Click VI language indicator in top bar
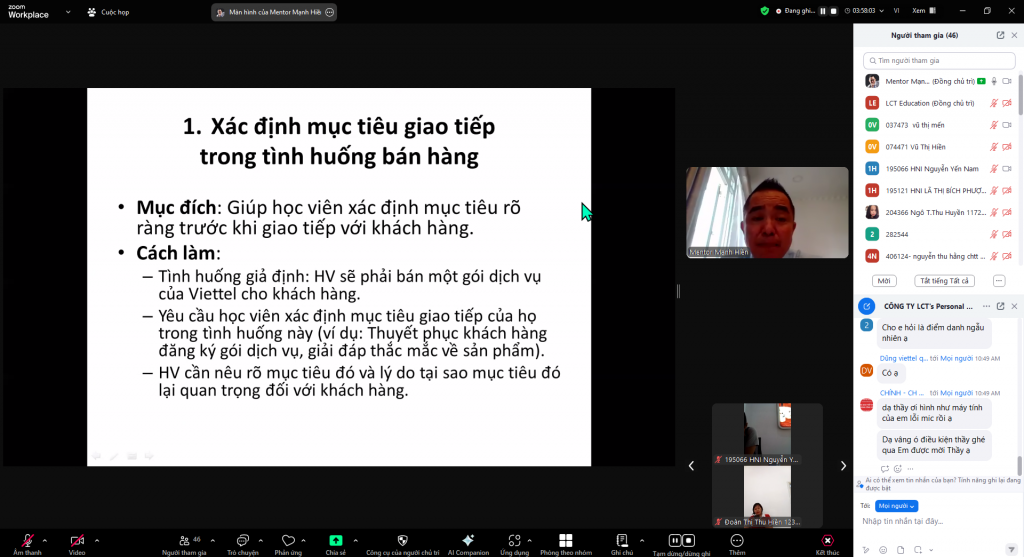The height and width of the screenshot is (557, 1024). point(897,11)
